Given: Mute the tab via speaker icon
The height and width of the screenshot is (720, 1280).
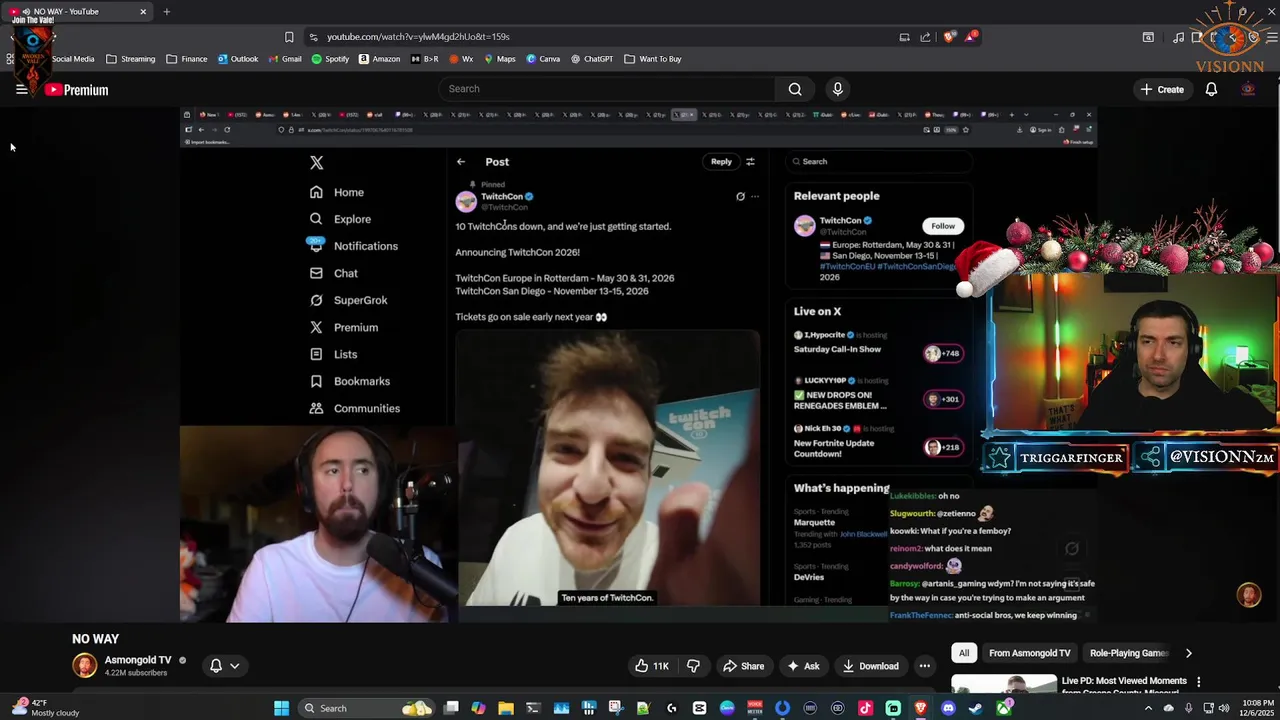Looking at the screenshot, I should 27,12.
